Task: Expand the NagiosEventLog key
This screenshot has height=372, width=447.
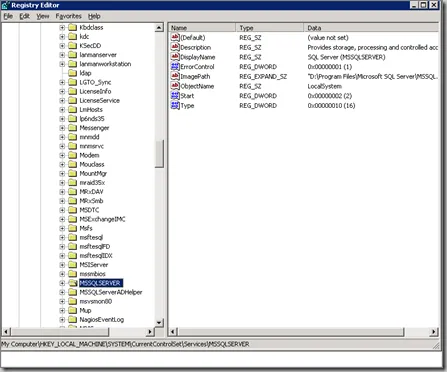Action: pyautogui.click(x=62, y=320)
